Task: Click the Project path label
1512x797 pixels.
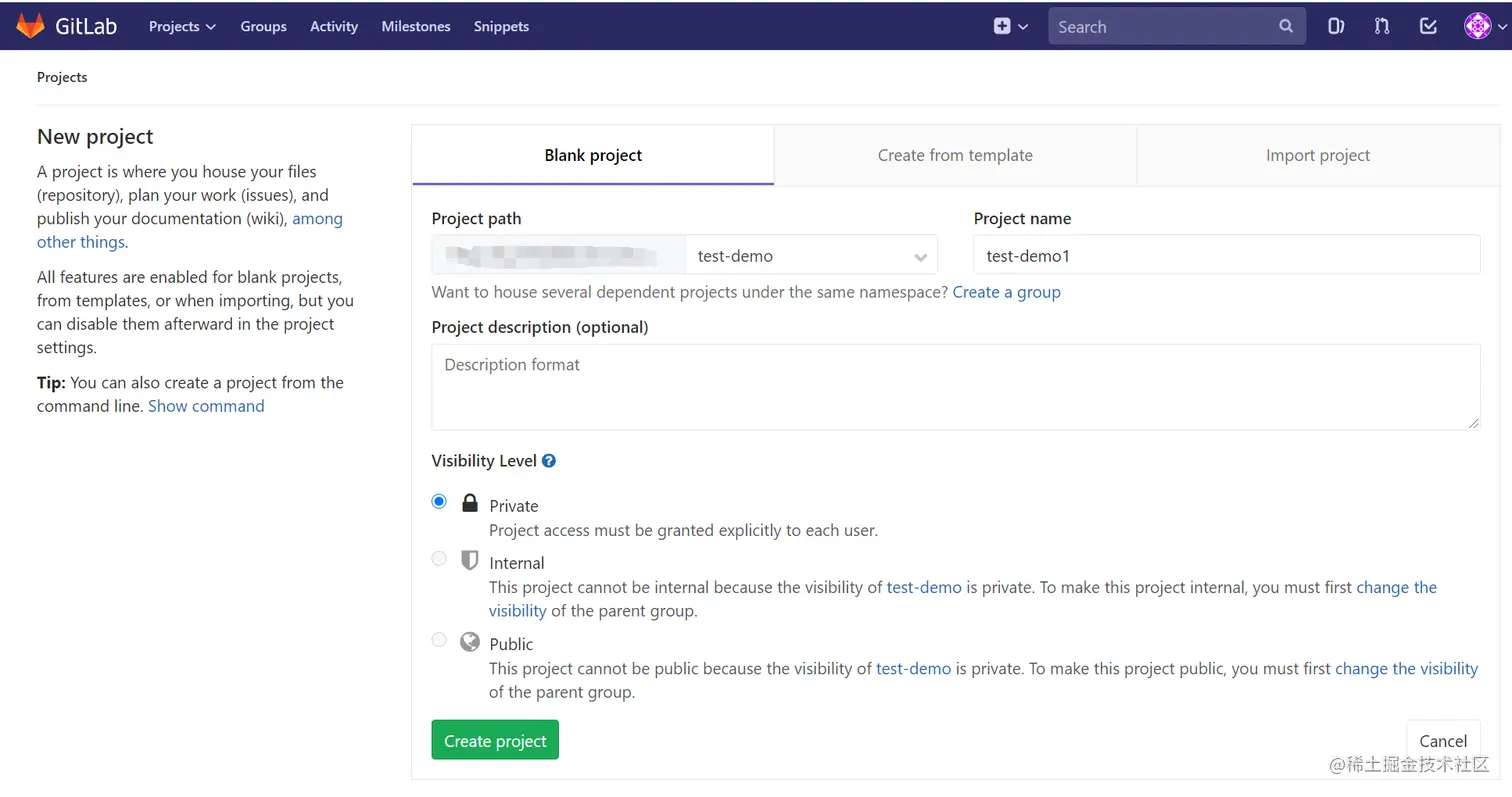Action: tap(476, 218)
